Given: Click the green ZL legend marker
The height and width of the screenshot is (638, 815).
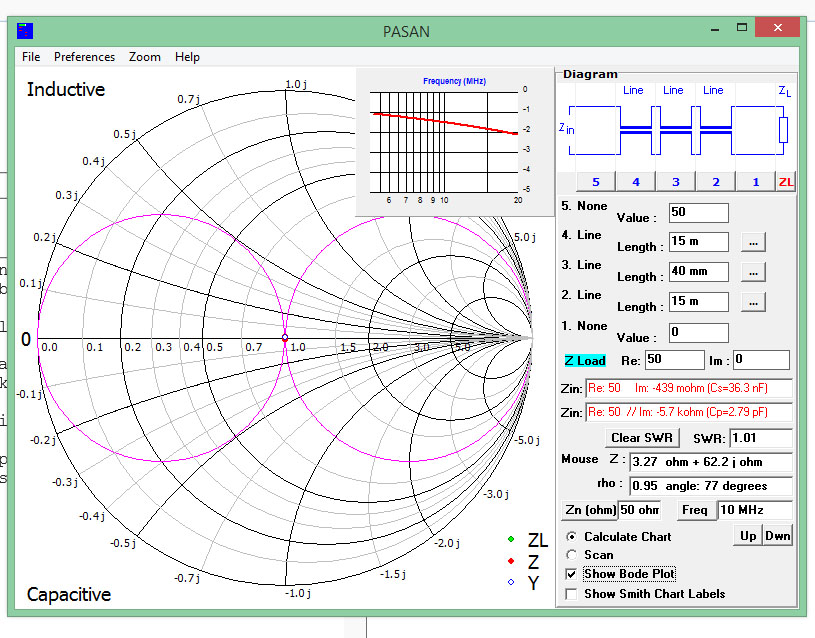Looking at the screenshot, I should 511,539.
